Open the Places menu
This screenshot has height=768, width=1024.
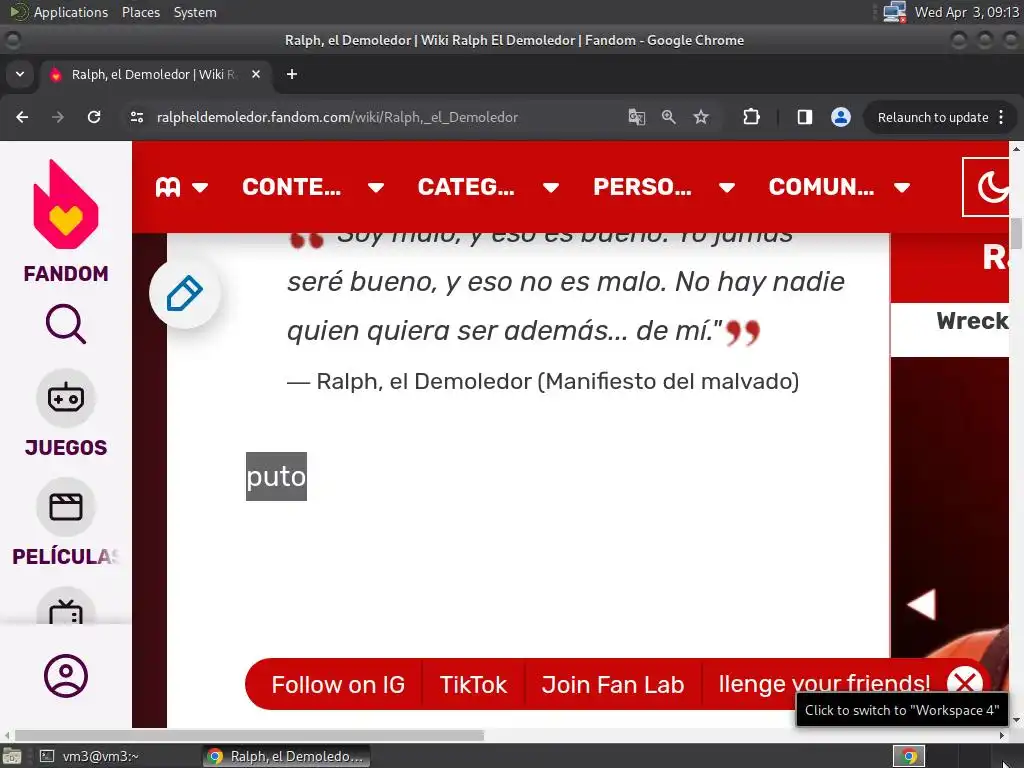coord(141,12)
